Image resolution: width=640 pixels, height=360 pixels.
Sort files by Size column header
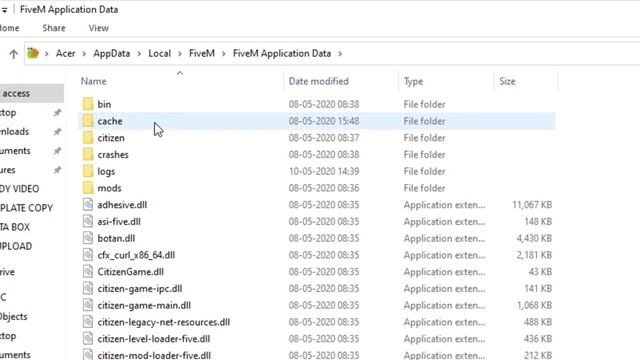[x=507, y=81]
